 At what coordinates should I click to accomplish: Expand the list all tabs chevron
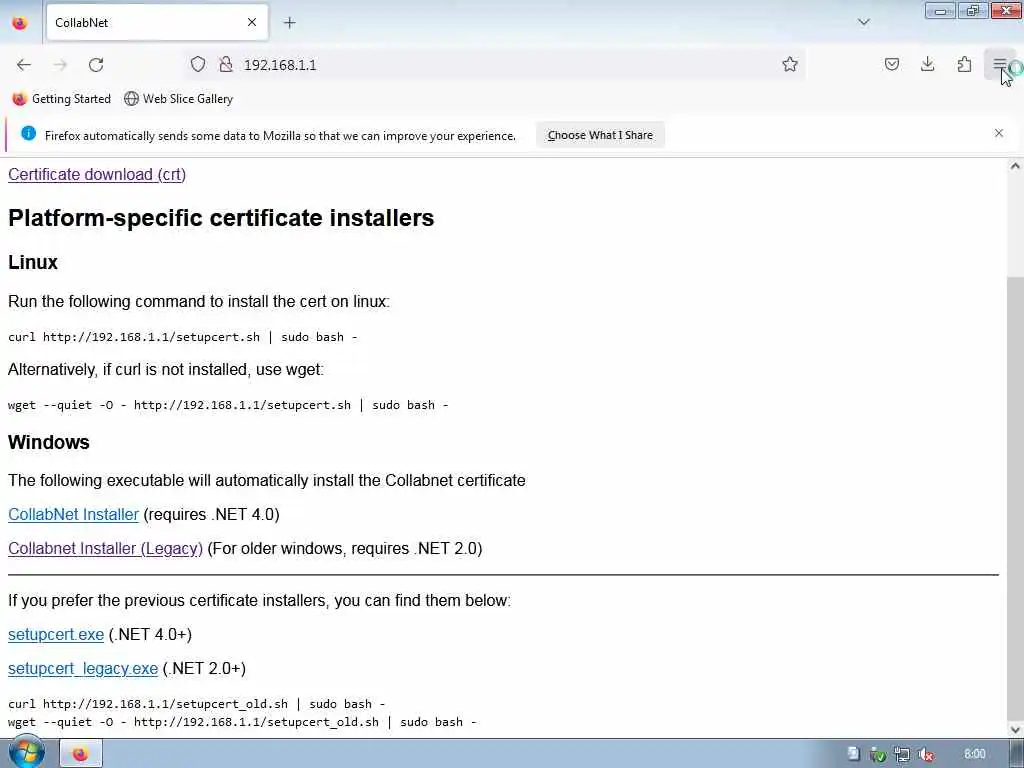pos(863,22)
